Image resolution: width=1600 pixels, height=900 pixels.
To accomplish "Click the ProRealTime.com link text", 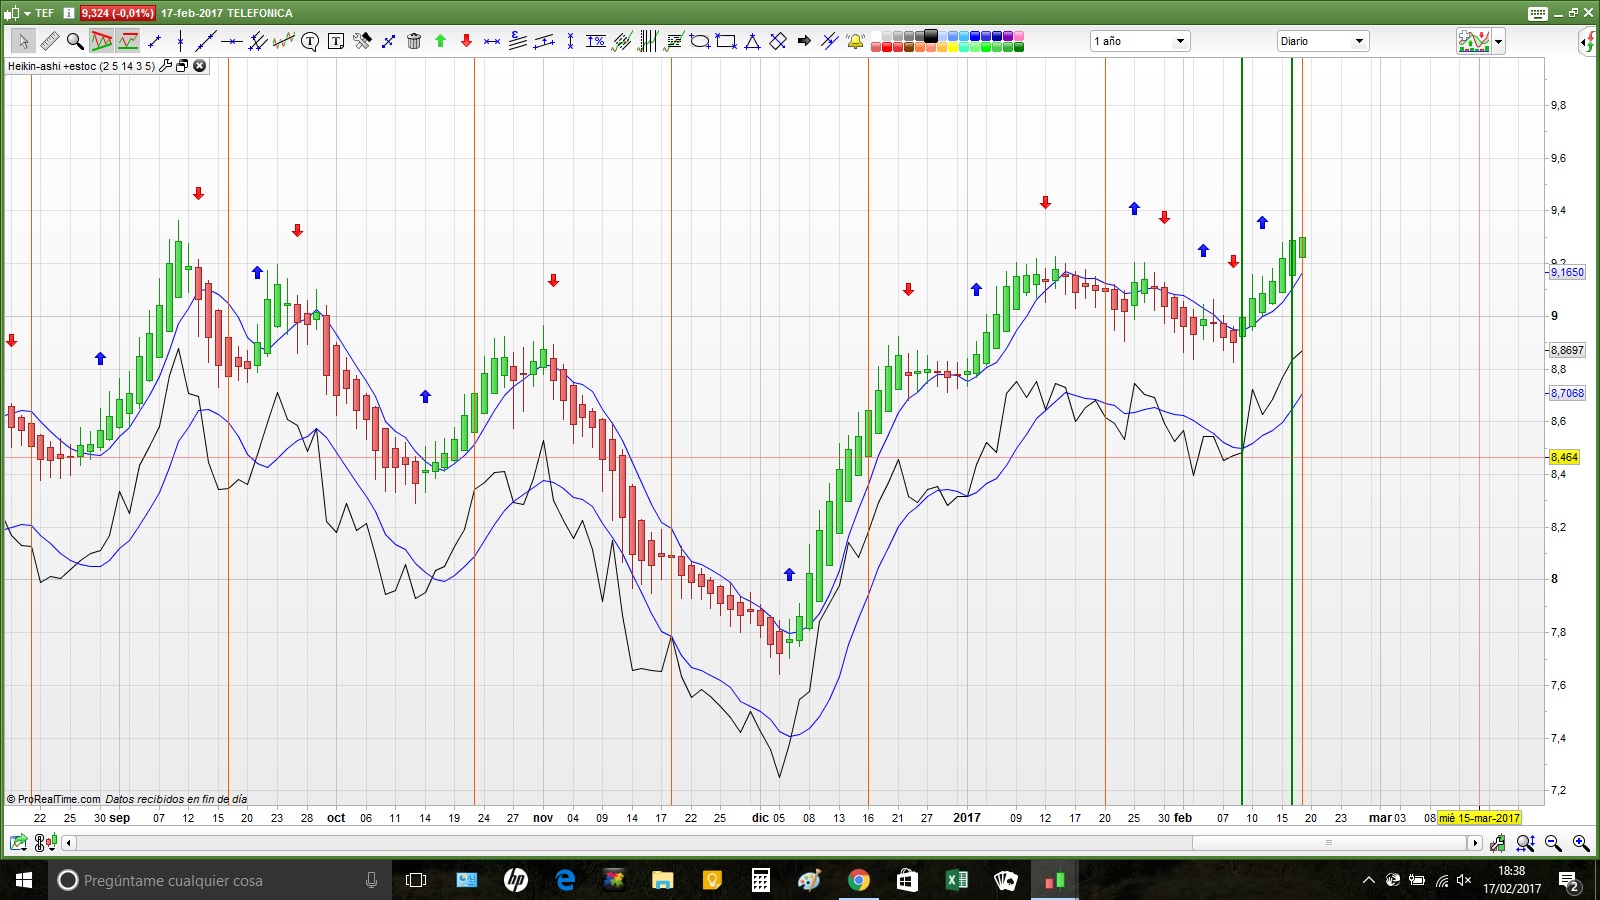I will click(x=59, y=799).
